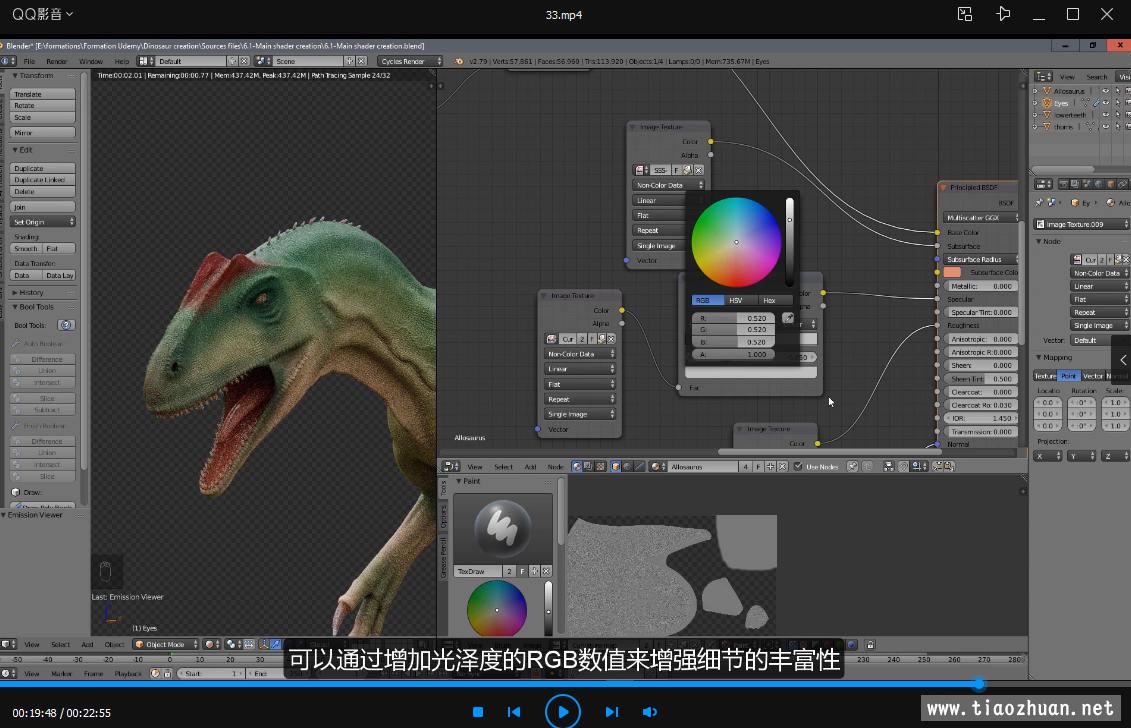Open the Set Origin dropdown
The width and height of the screenshot is (1131, 728).
point(43,222)
